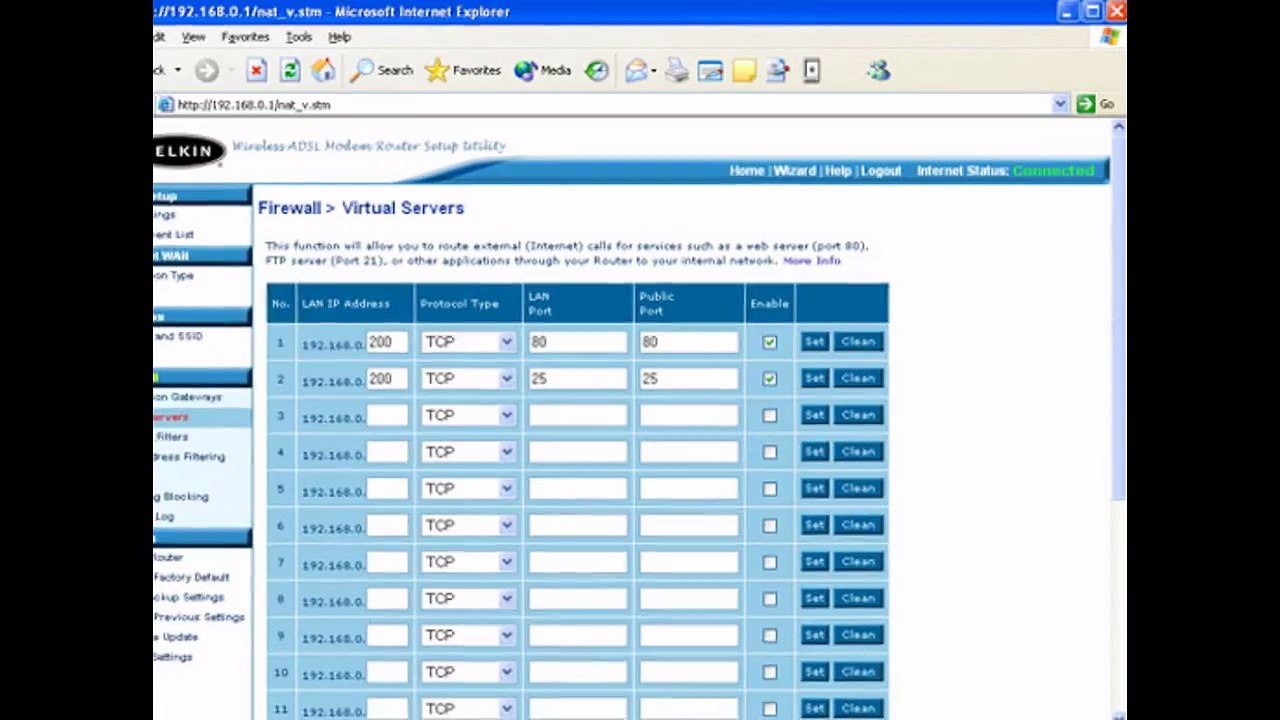
Task: Open the Help link in the router header
Action: coord(838,171)
